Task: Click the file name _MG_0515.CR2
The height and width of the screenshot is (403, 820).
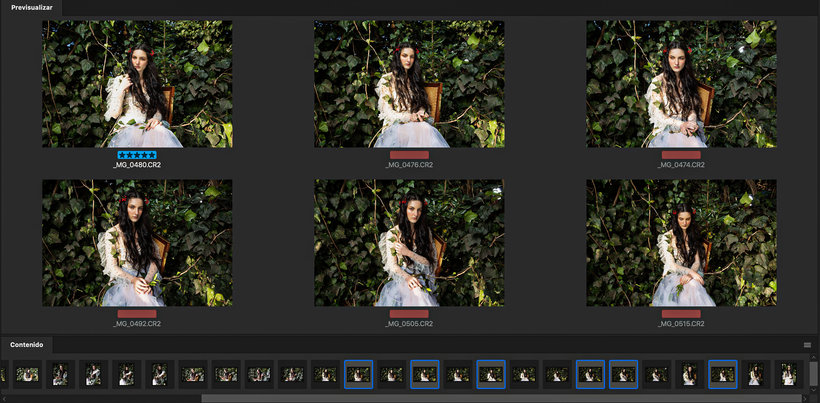Action: (x=681, y=324)
